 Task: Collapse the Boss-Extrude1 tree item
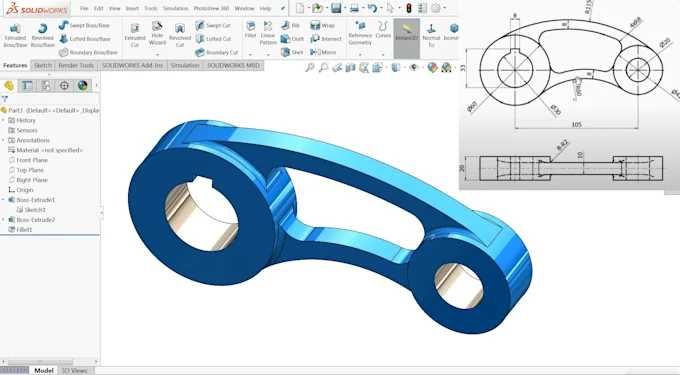click(x=3, y=200)
